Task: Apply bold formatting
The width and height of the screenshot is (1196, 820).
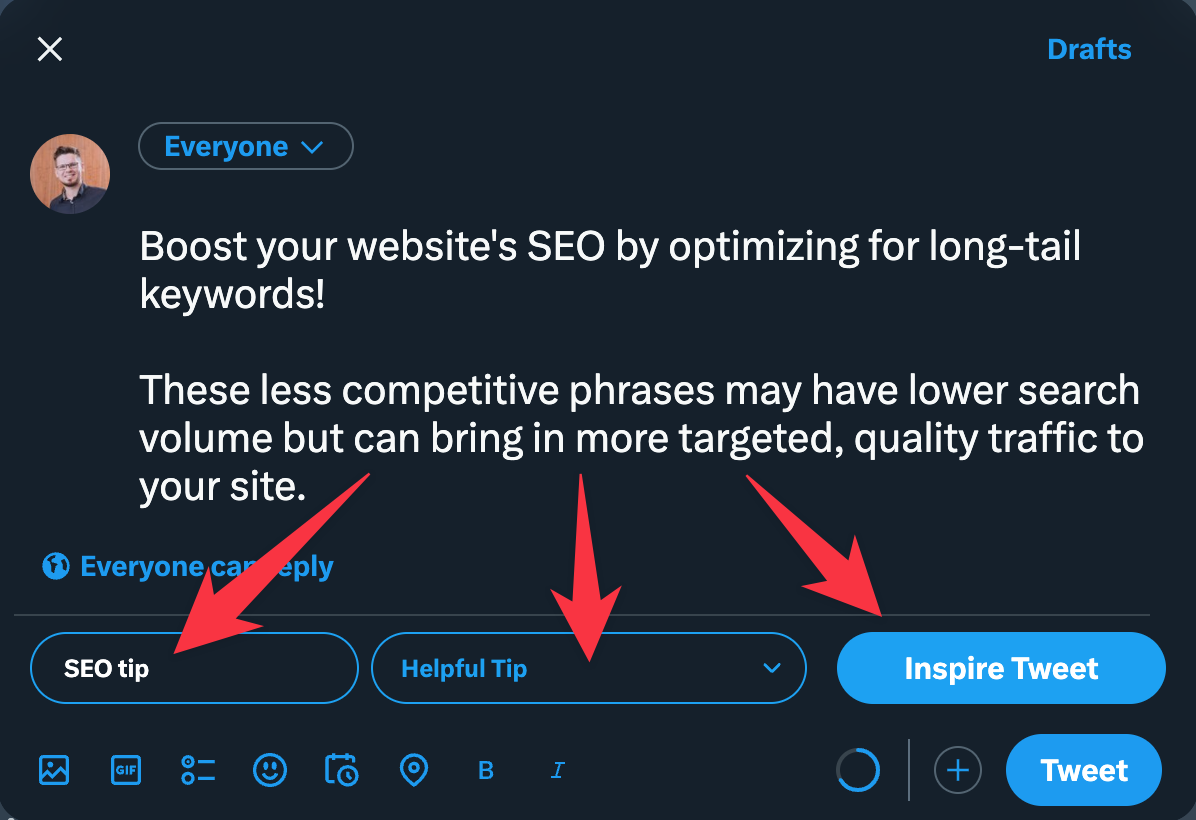Action: [485, 770]
